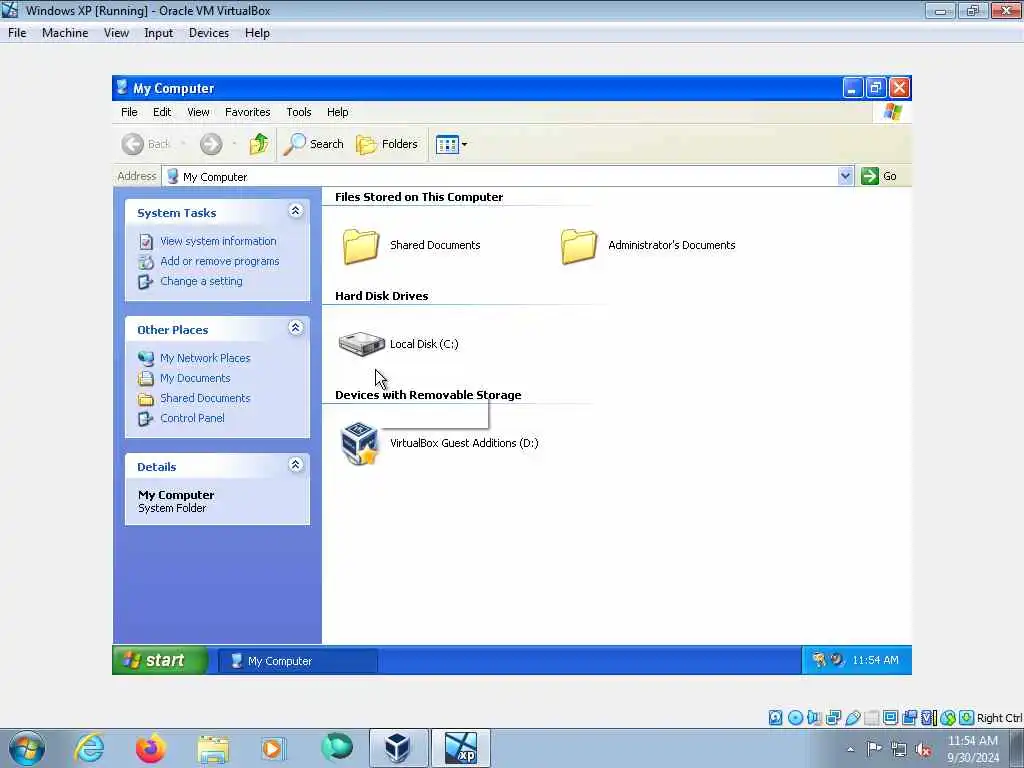The height and width of the screenshot is (768, 1024).
Task: Open Administrator's Documents folder icon
Action: [579, 246]
